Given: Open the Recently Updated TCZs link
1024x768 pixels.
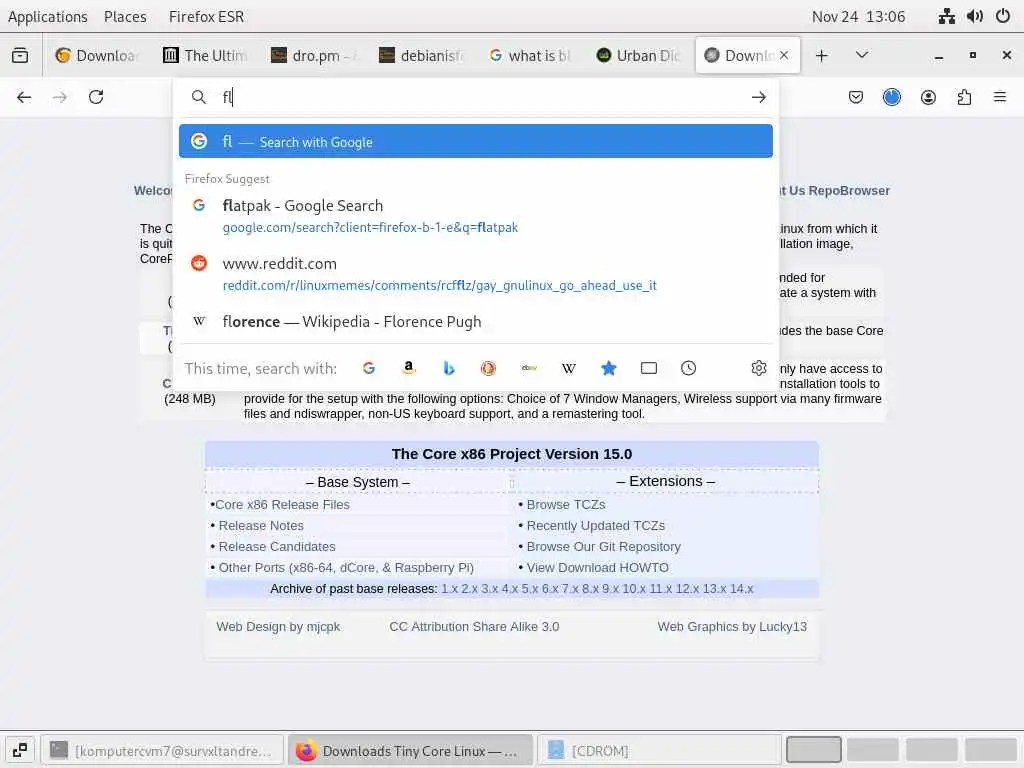Looking at the screenshot, I should pos(596,526).
